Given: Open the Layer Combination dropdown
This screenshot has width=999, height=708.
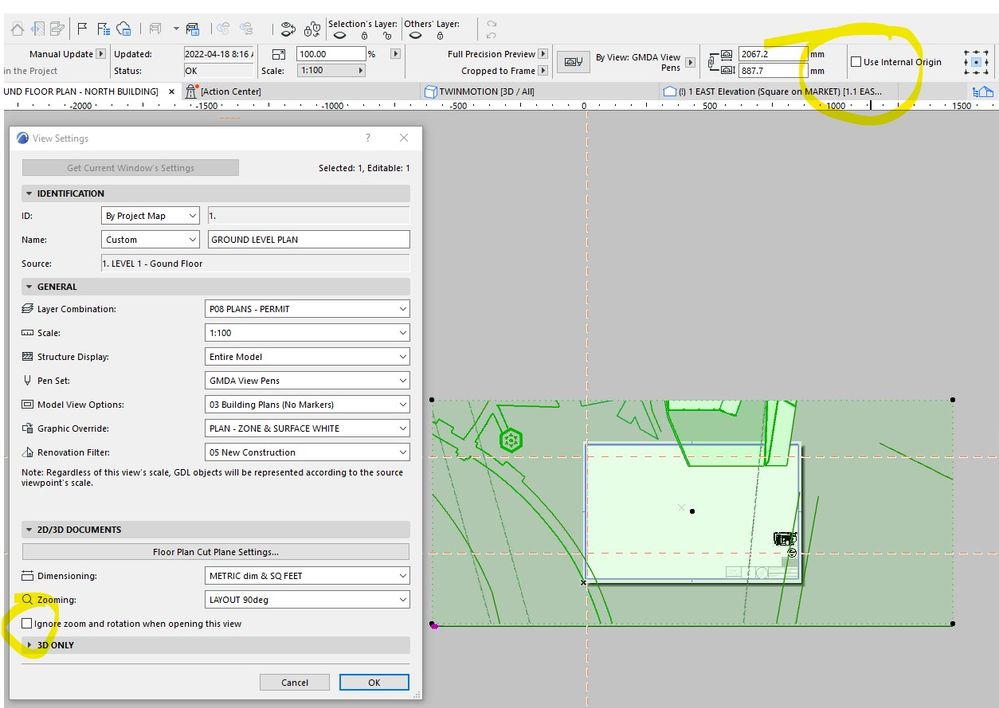Looking at the screenshot, I should pyautogui.click(x=307, y=309).
